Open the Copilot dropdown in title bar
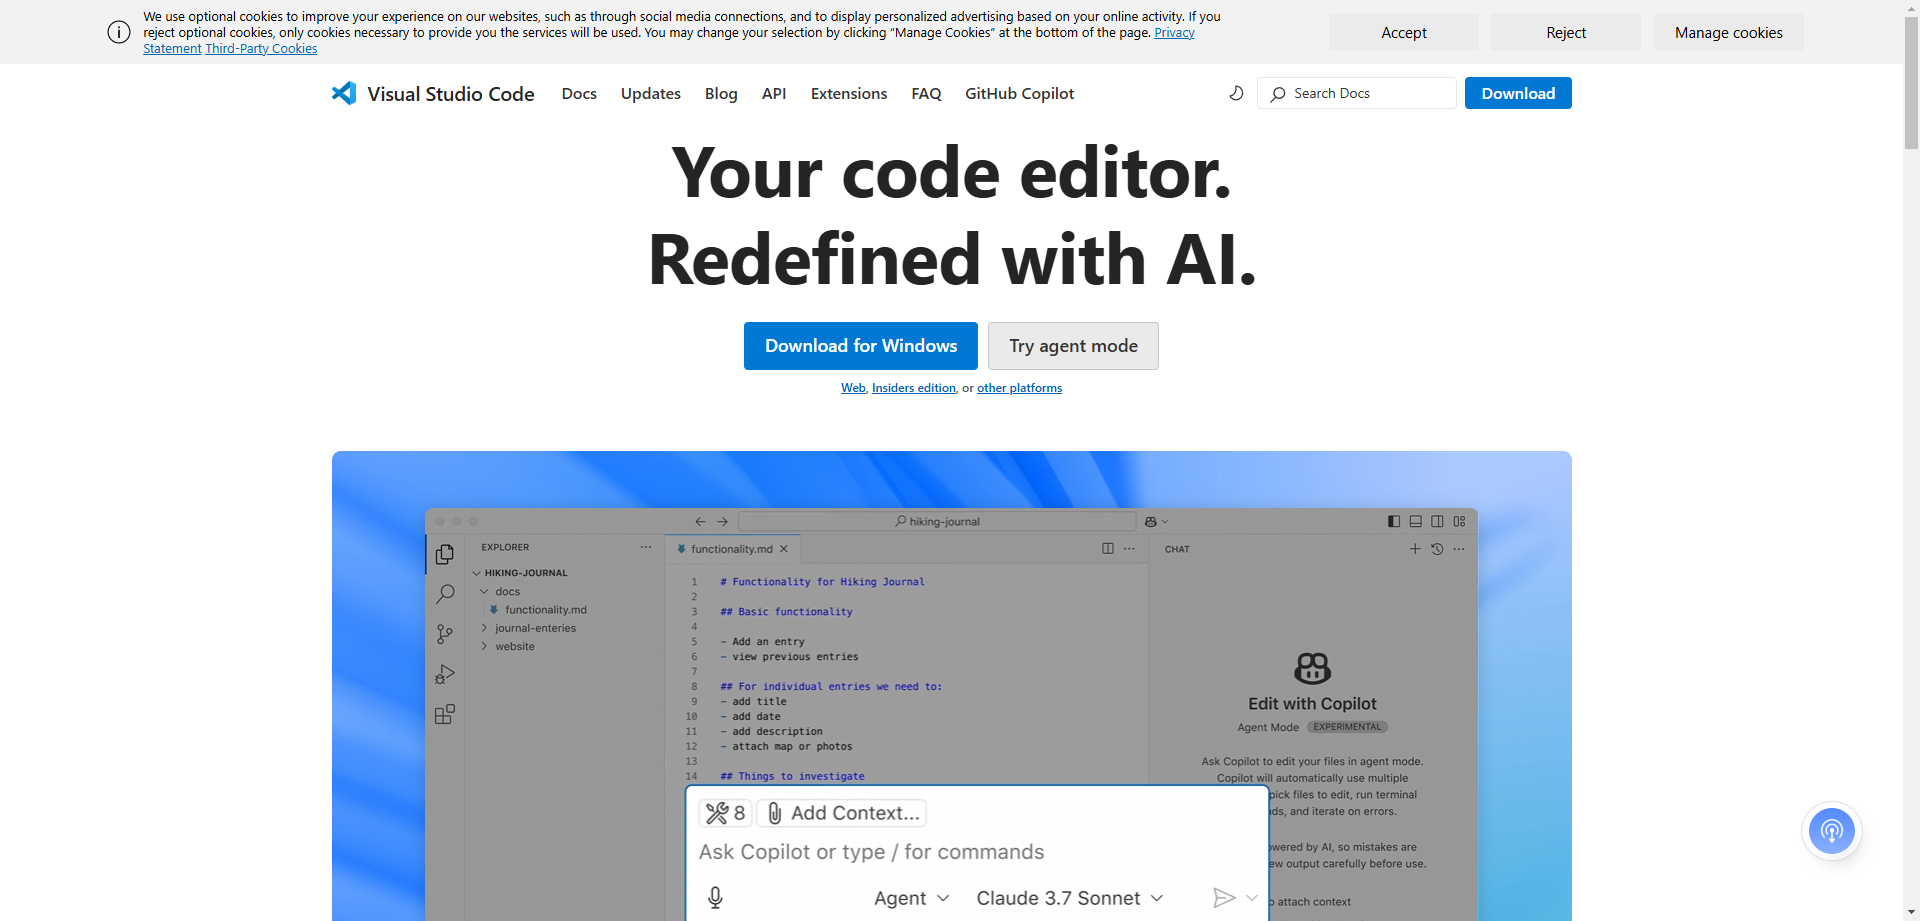 click(x=1156, y=521)
